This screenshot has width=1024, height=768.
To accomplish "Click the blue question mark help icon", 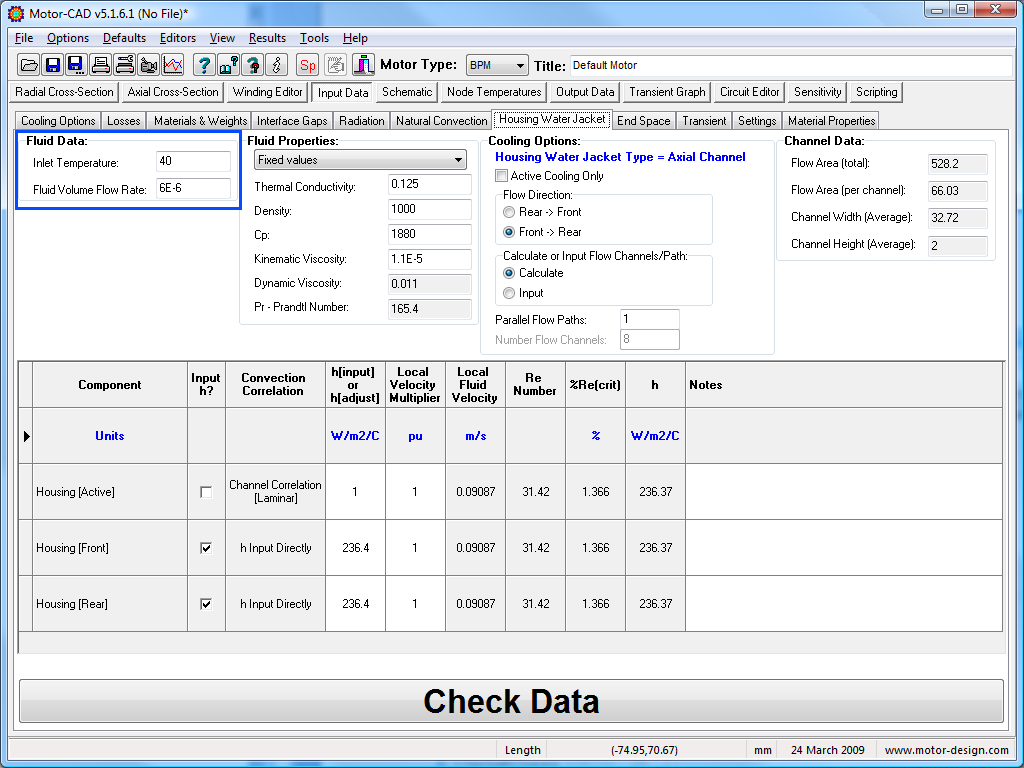I will 204,65.
